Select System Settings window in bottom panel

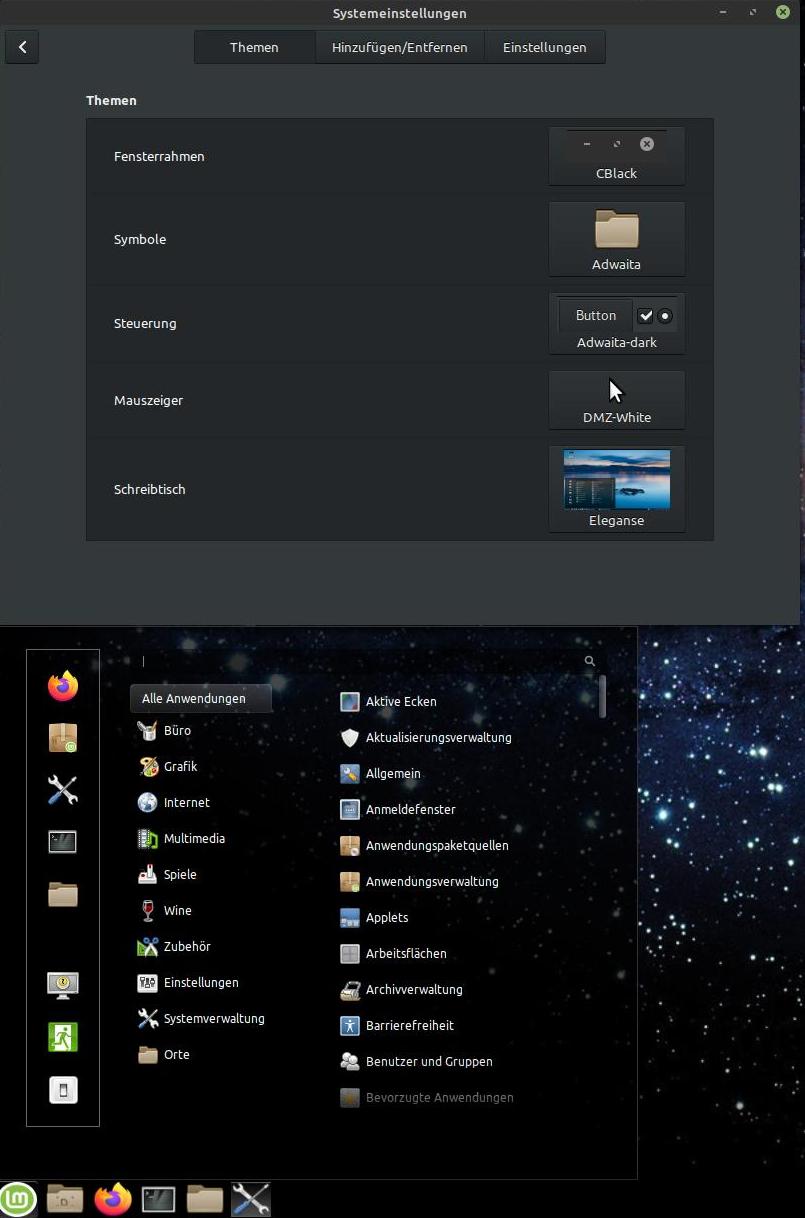click(x=251, y=1199)
